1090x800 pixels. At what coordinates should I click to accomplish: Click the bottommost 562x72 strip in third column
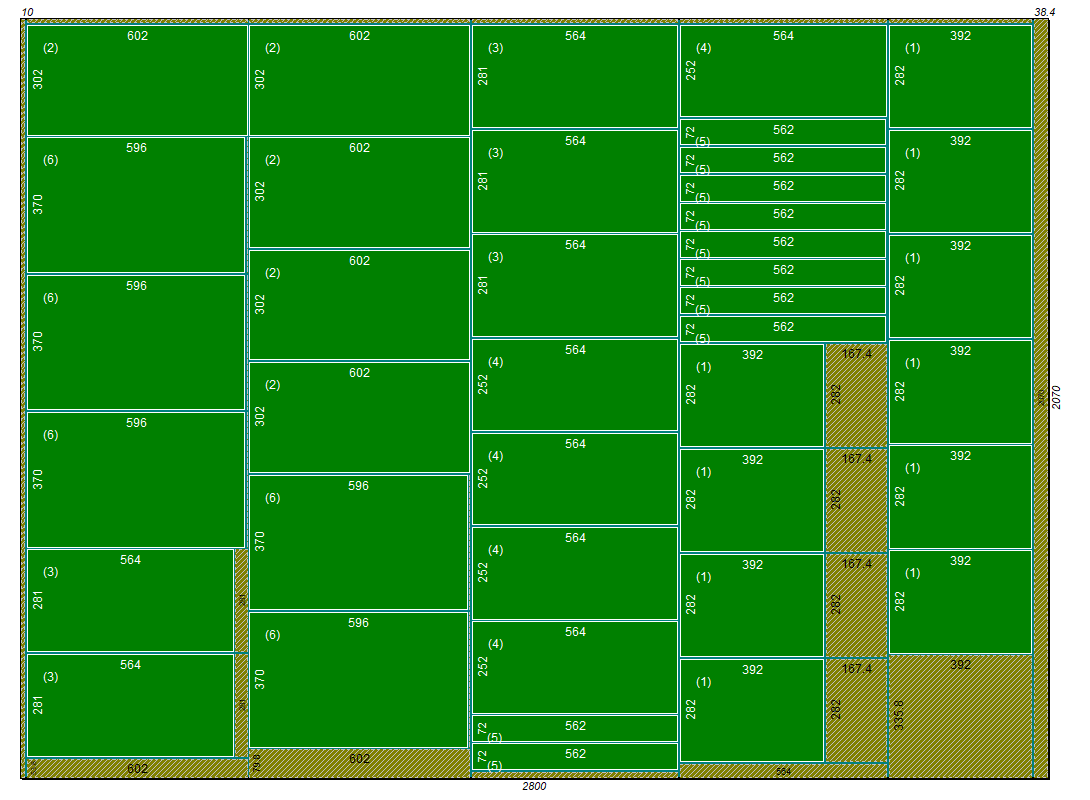click(x=575, y=757)
